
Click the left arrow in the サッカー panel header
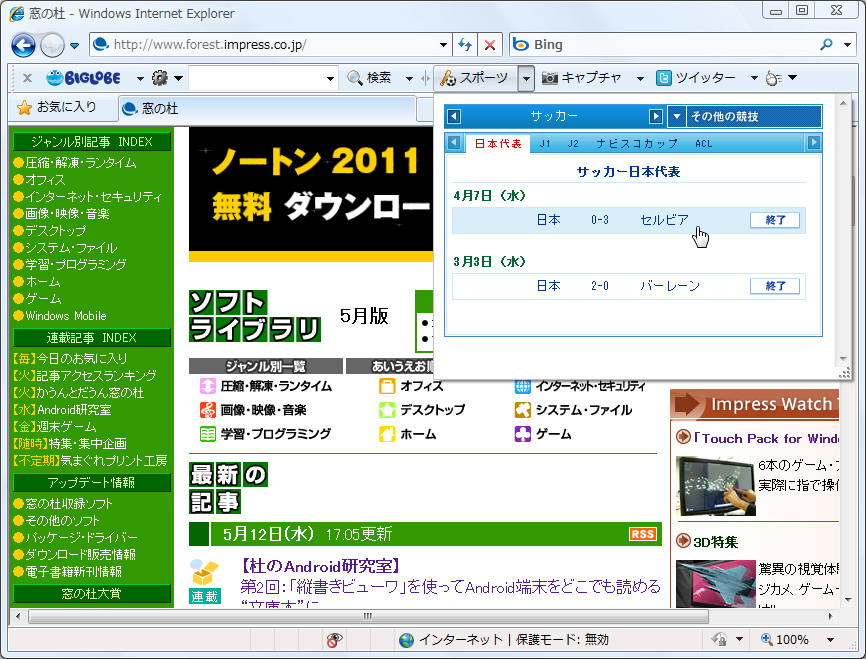pos(455,117)
